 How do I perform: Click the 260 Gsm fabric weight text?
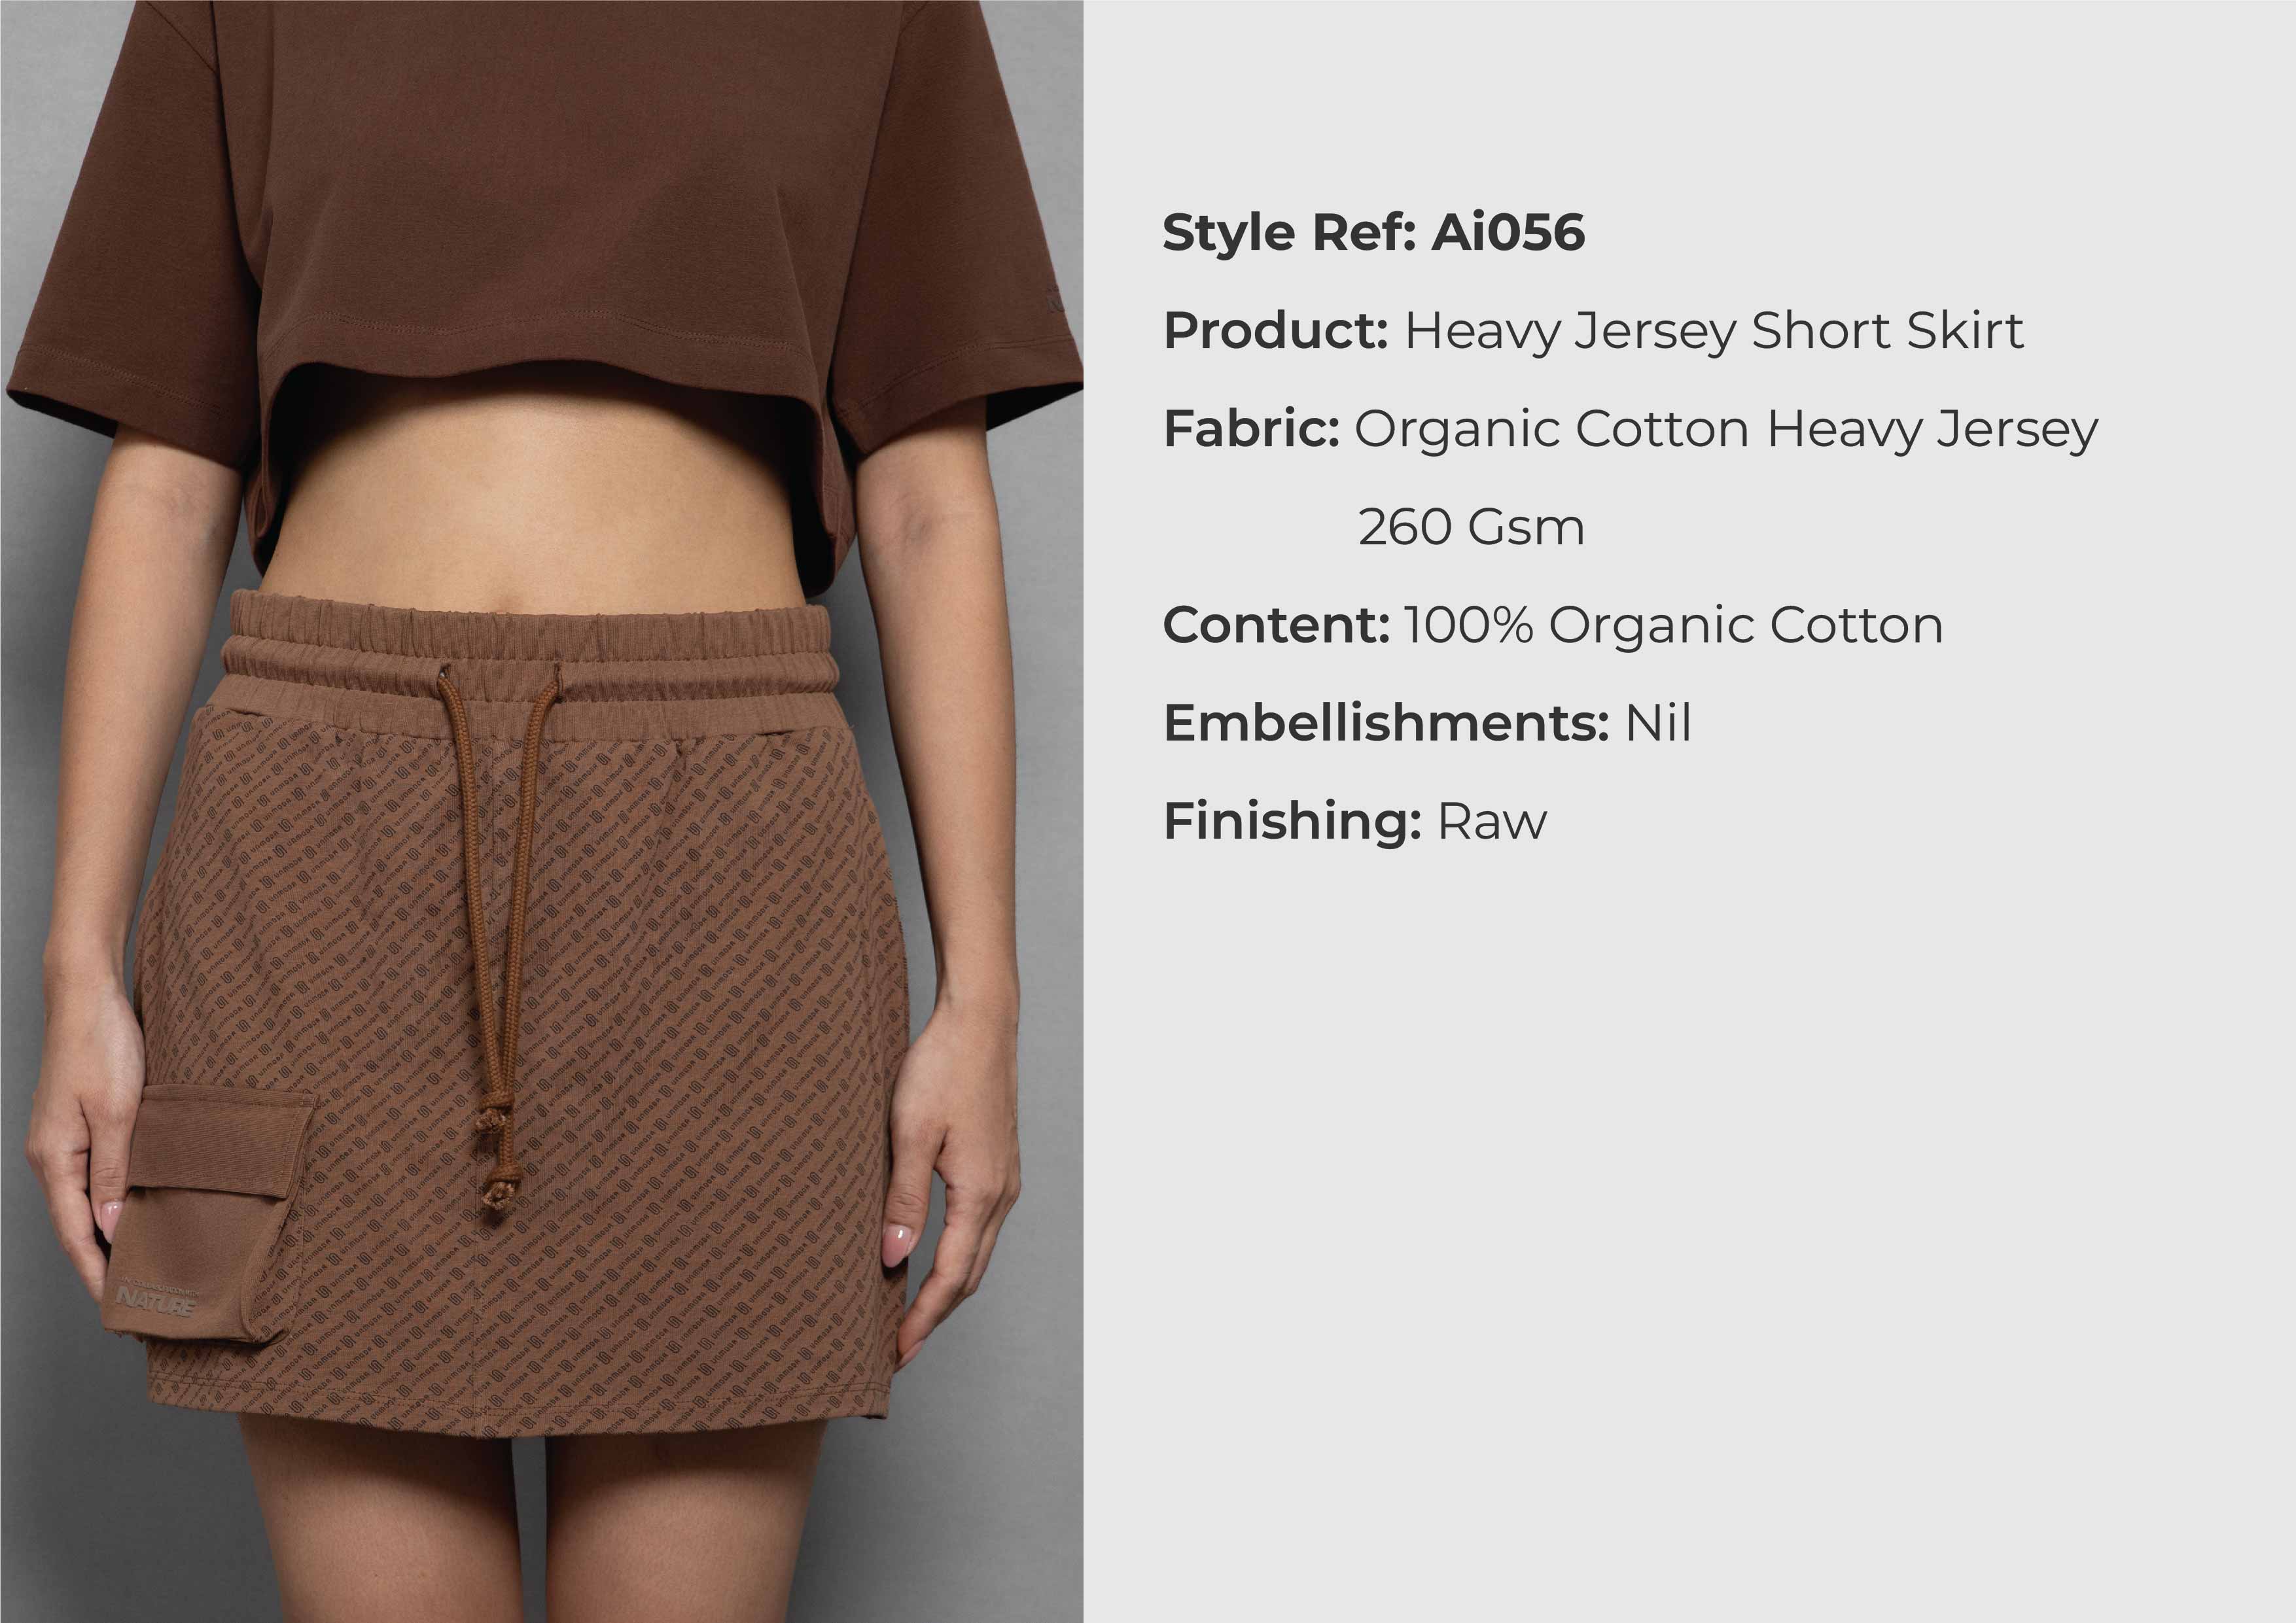(x=1471, y=527)
